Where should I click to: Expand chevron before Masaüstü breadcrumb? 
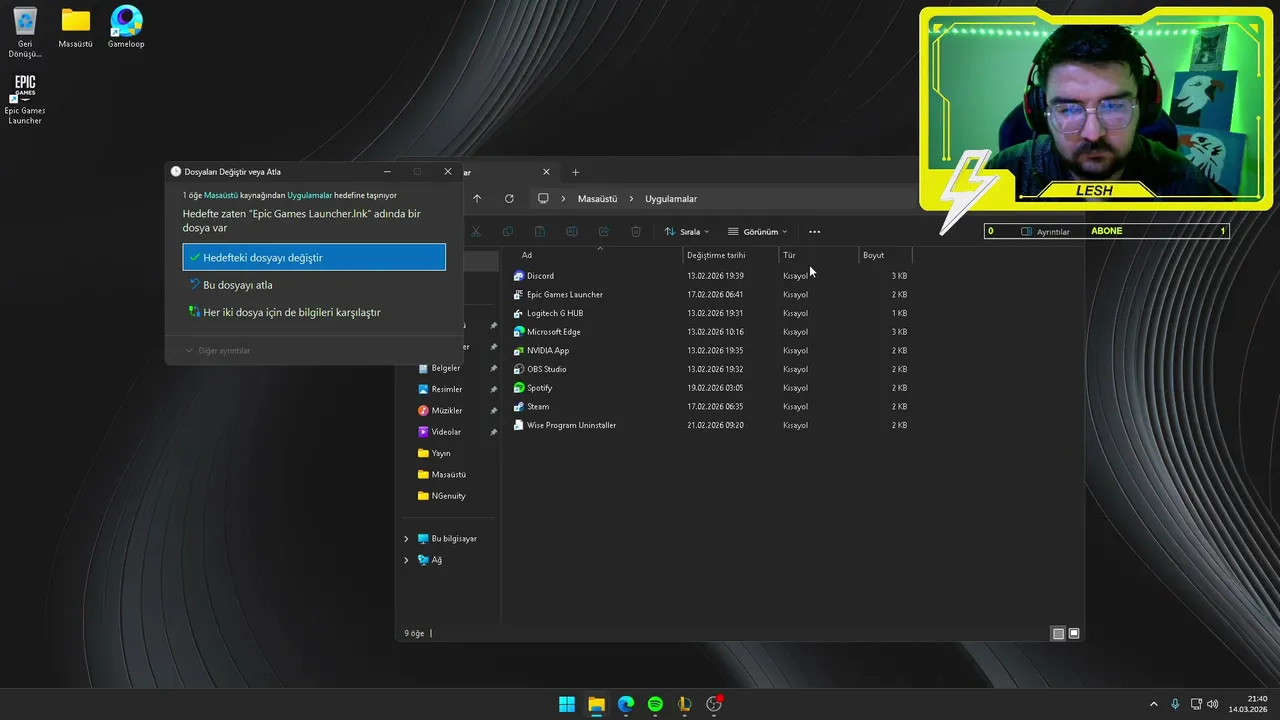click(564, 199)
